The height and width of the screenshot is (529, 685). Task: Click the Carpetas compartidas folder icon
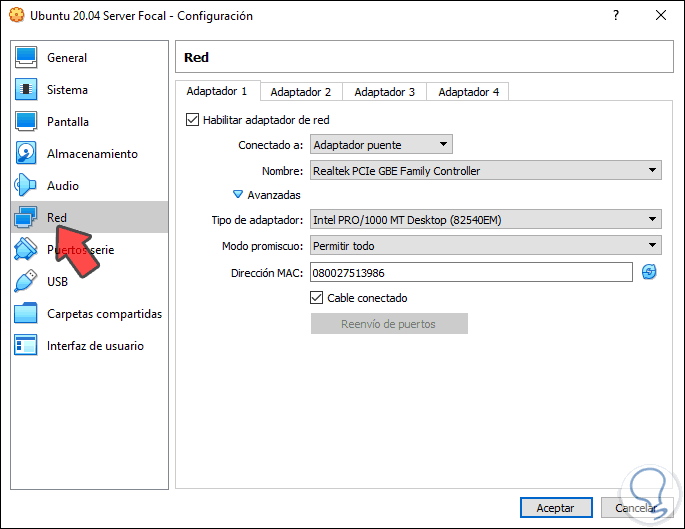26,314
